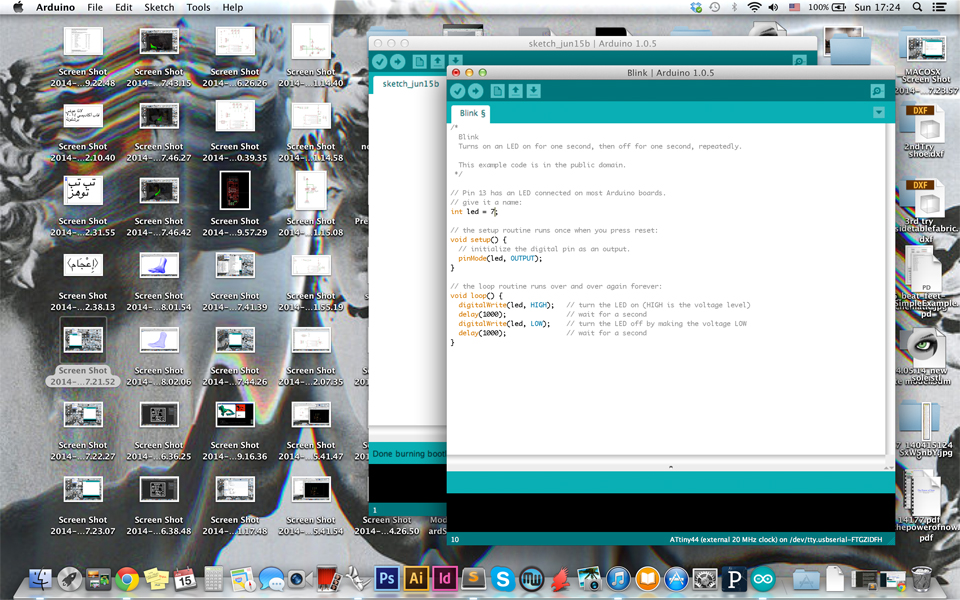
Task: Click Save down-arrow in Blink window
Action: (x=533, y=91)
